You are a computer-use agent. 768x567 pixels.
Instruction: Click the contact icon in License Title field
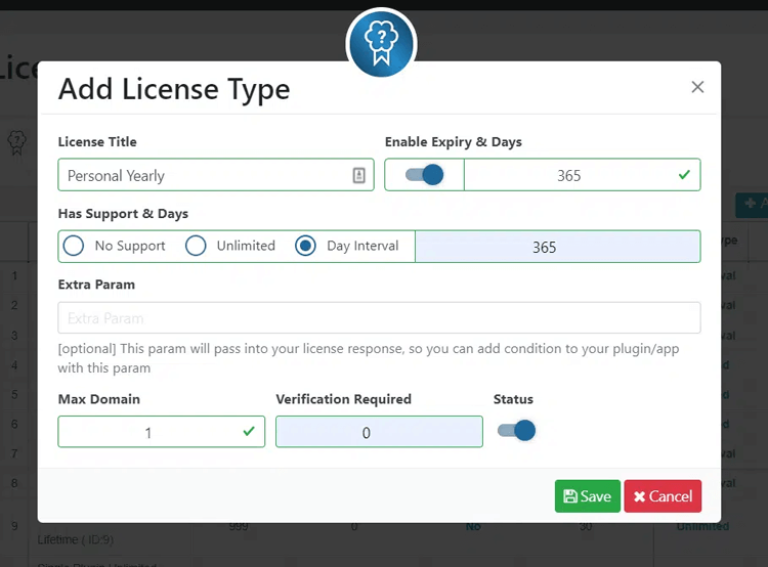pyautogui.click(x=359, y=175)
